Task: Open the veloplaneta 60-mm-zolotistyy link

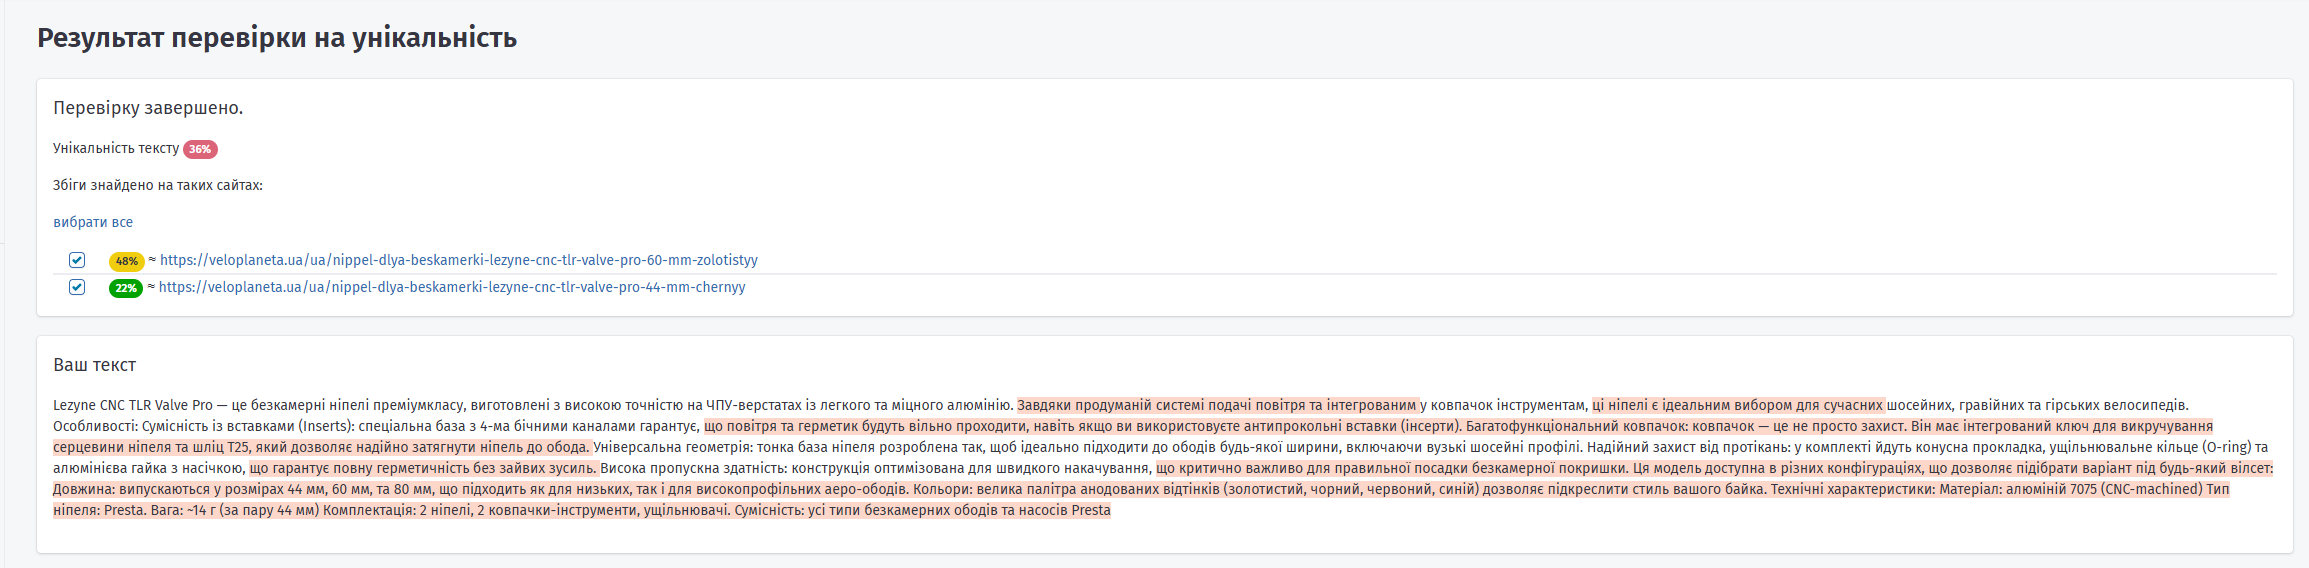Action: pyautogui.click(x=458, y=260)
